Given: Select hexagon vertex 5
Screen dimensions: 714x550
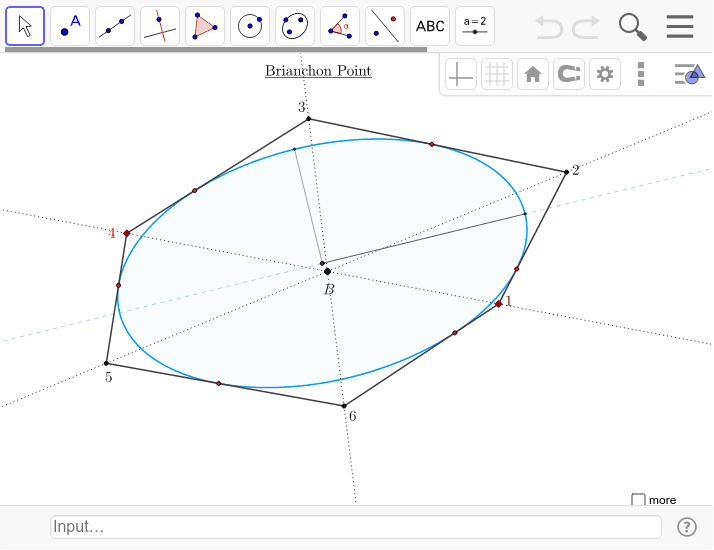Looking at the screenshot, I should 106,363.
